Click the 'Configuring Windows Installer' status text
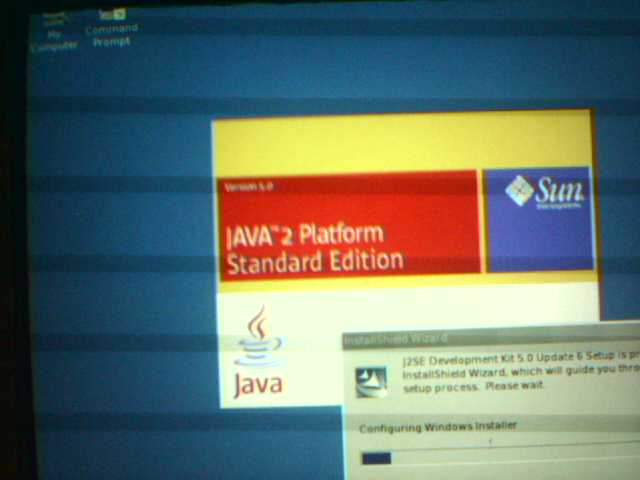The height and width of the screenshot is (480, 640). 438,427
